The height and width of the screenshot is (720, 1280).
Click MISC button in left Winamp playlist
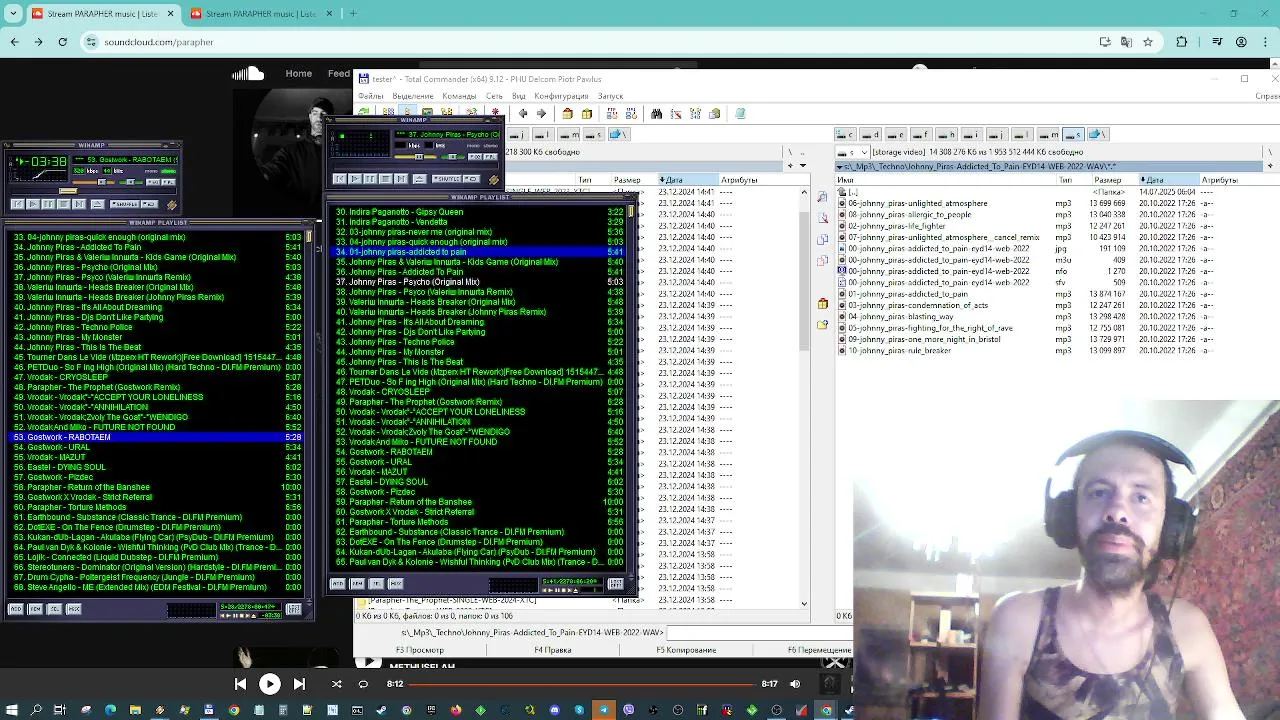pos(73,608)
